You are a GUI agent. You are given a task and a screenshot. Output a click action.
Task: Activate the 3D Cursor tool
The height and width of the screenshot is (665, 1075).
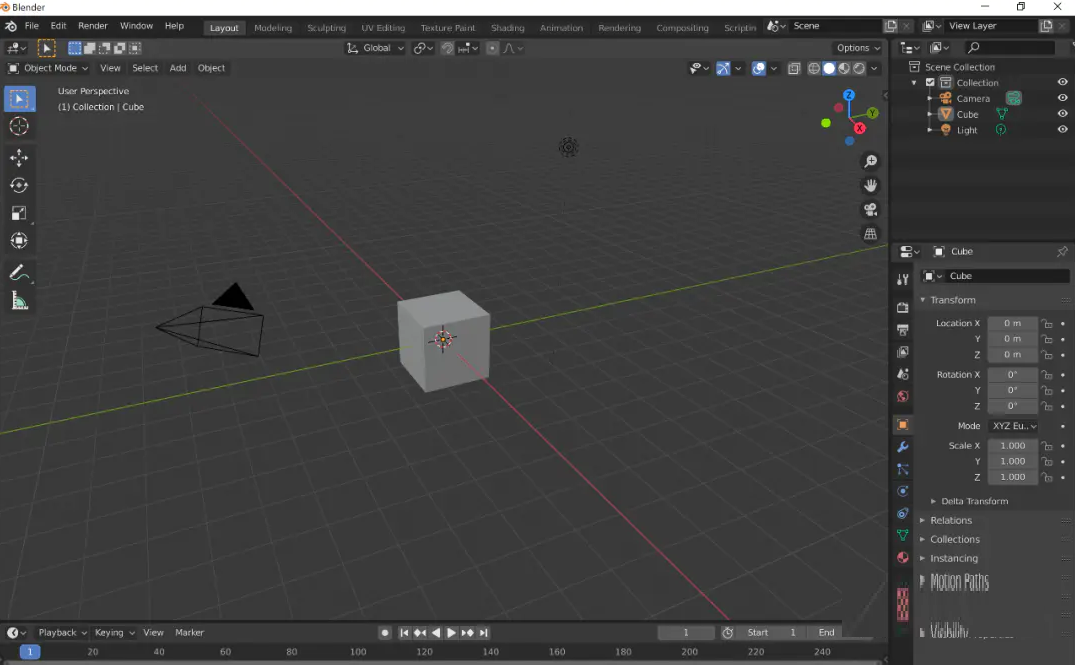19,126
